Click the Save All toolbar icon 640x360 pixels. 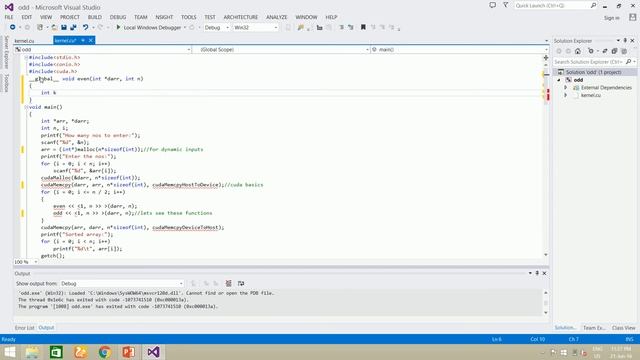pyautogui.click(x=73, y=27)
